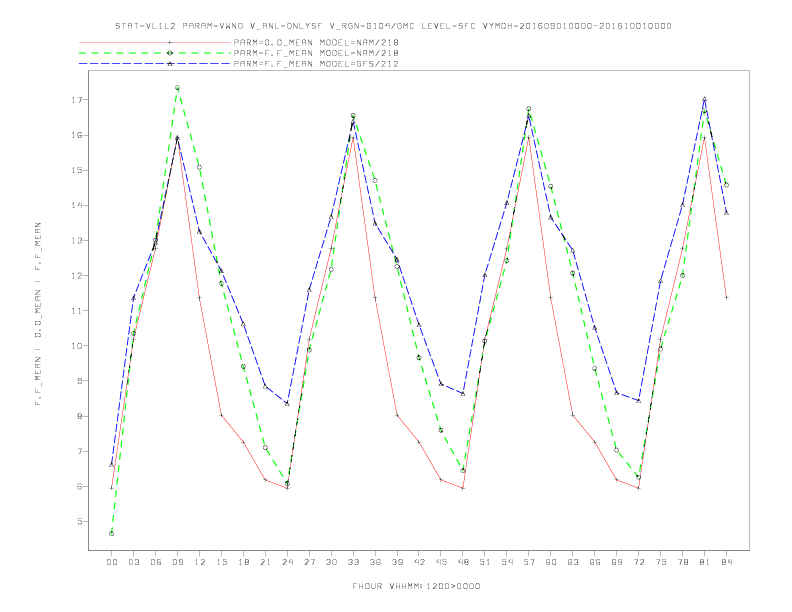
Task: Click the x-axis tick label 09
Action: 177,562
